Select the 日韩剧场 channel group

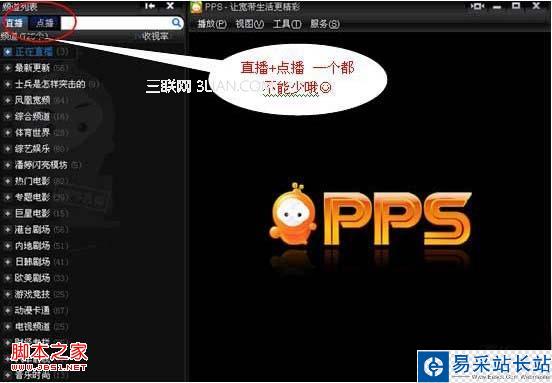coord(32,262)
